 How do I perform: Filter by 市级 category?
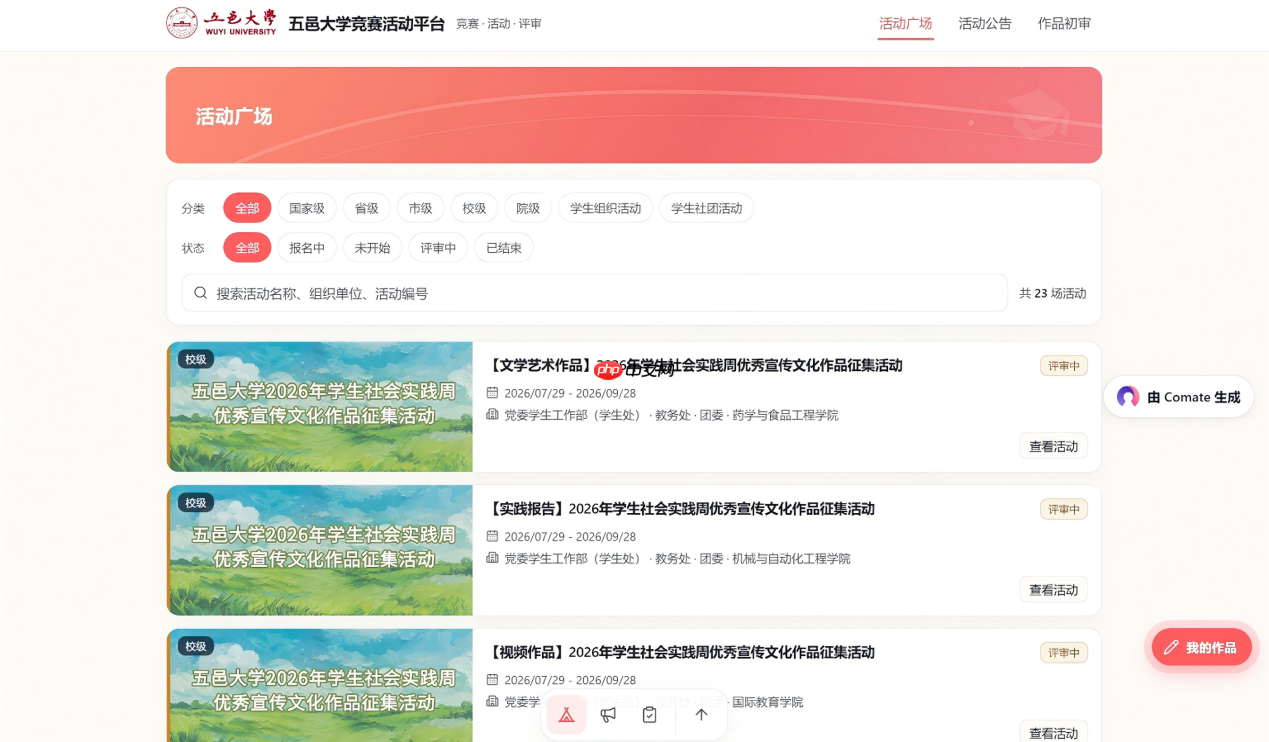[x=421, y=208]
